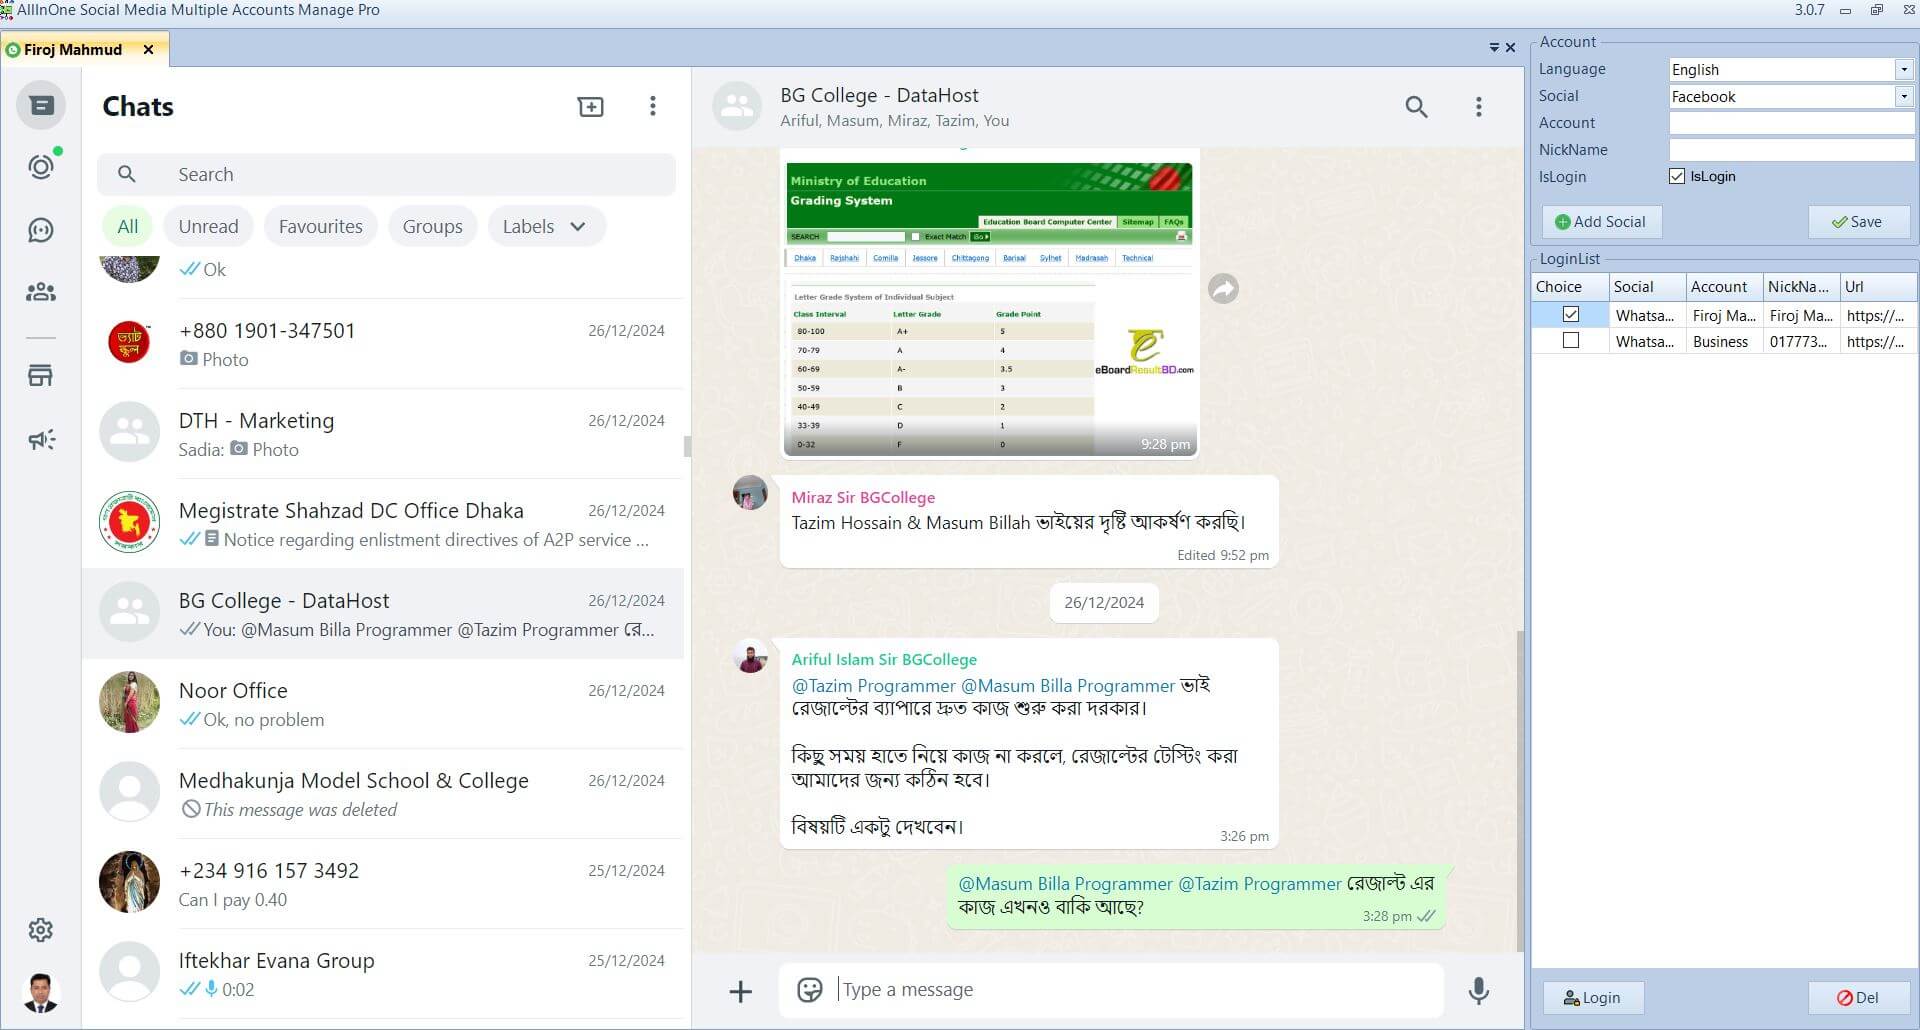Open the emoji picker
1920x1030 pixels.
809,990
